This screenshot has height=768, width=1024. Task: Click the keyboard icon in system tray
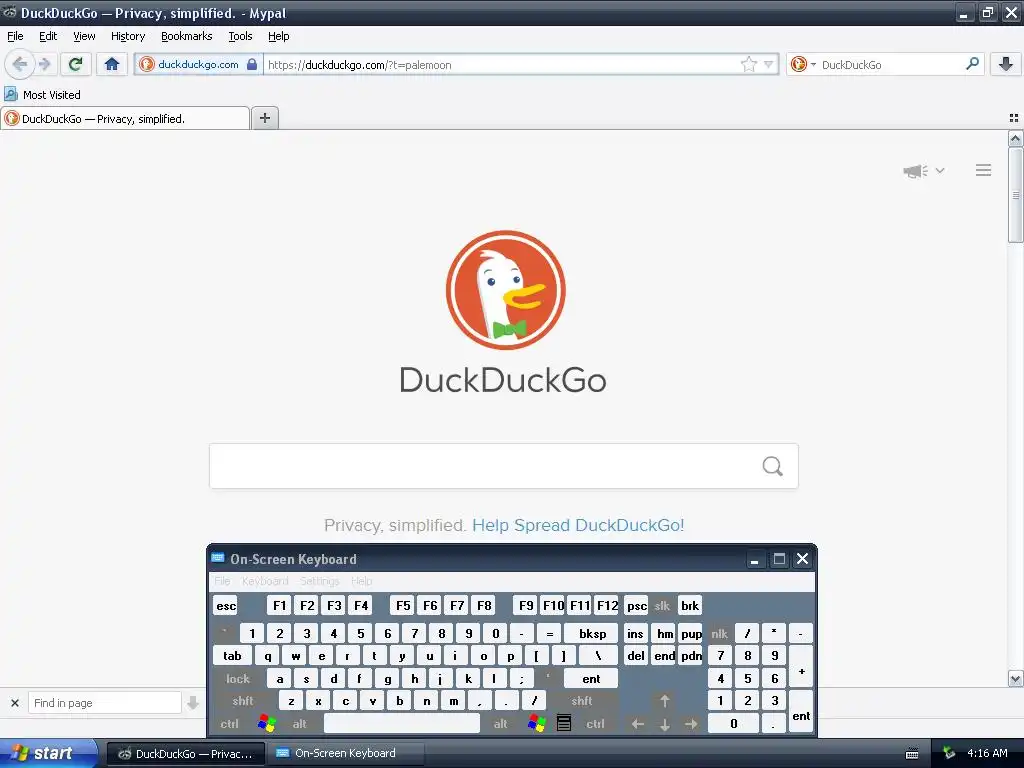pos(912,754)
